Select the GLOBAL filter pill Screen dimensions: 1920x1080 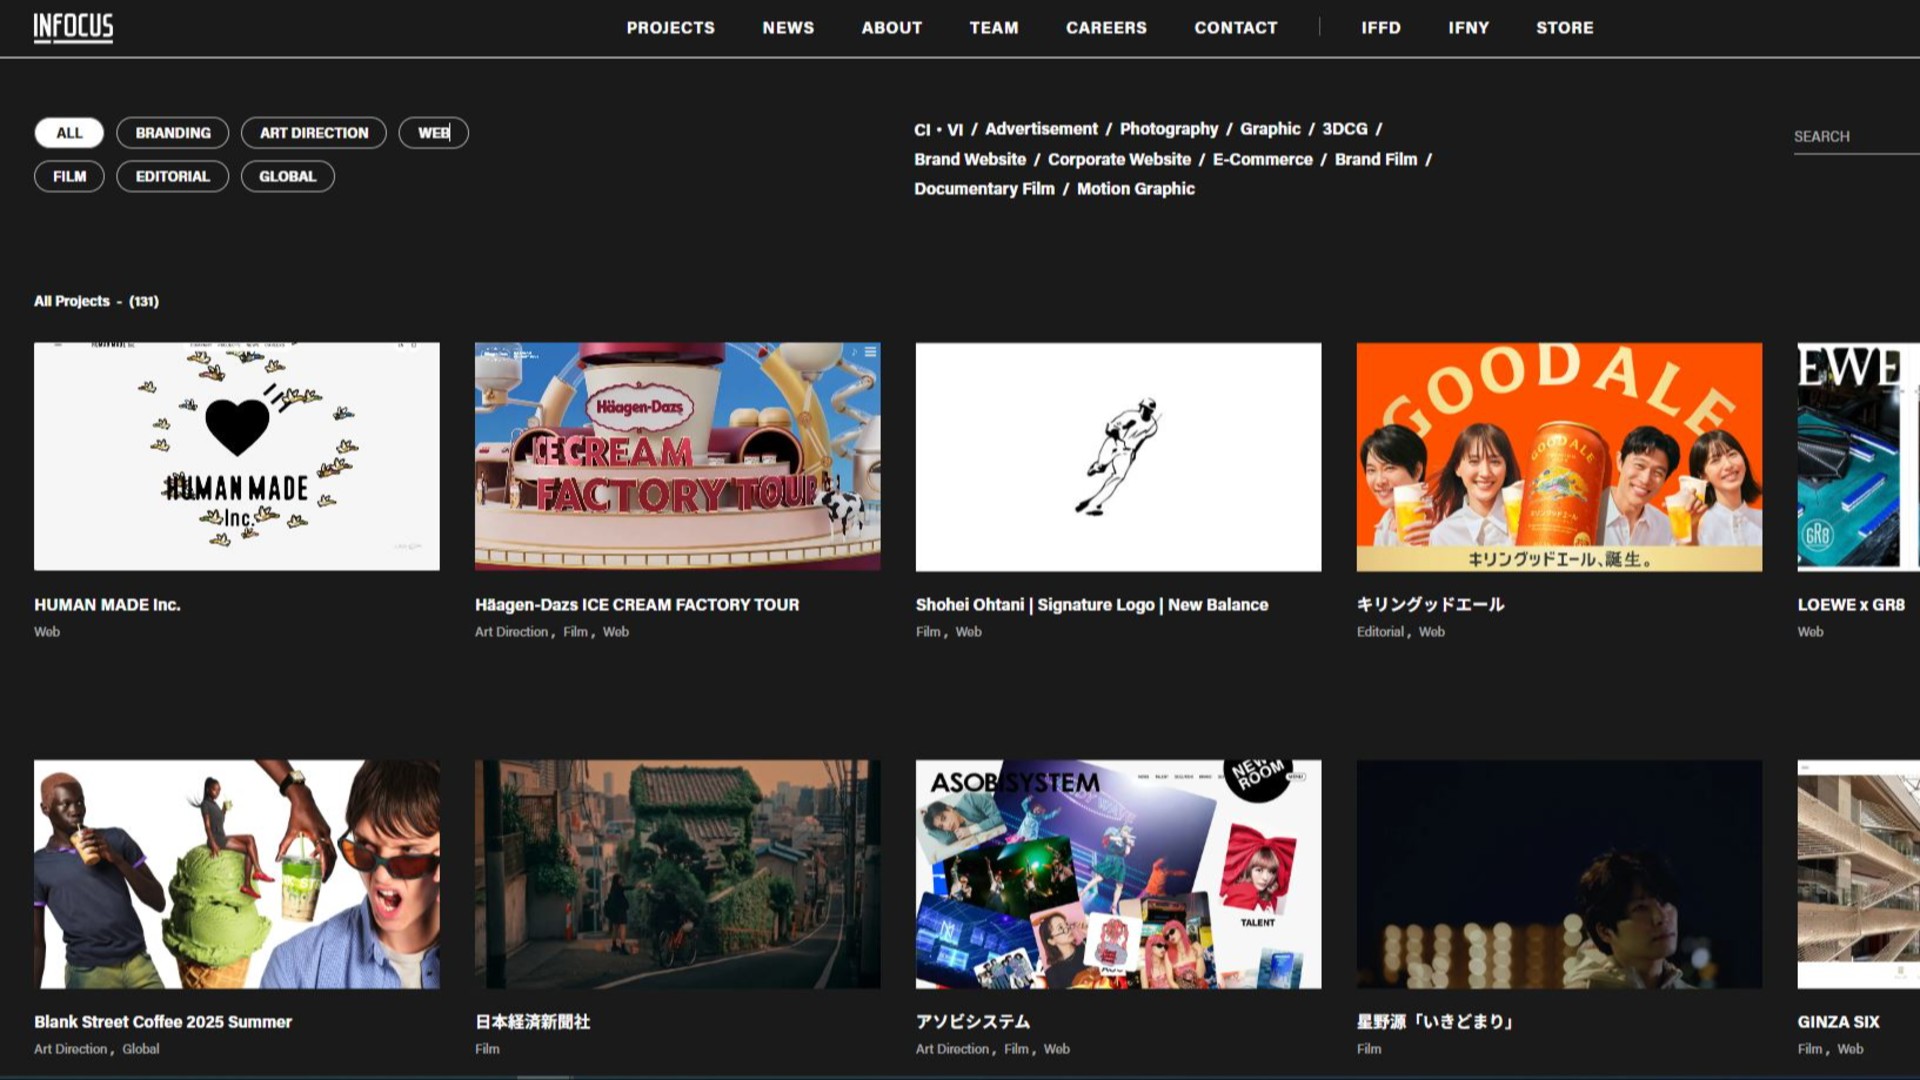(x=287, y=177)
